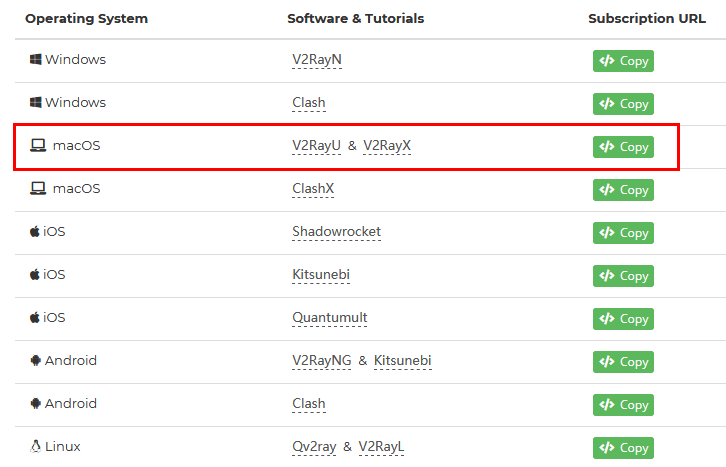This screenshot has width=726, height=467.
Task: Click the Linux penguin icon
Action: pyautogui.click(x=35, y=447)
